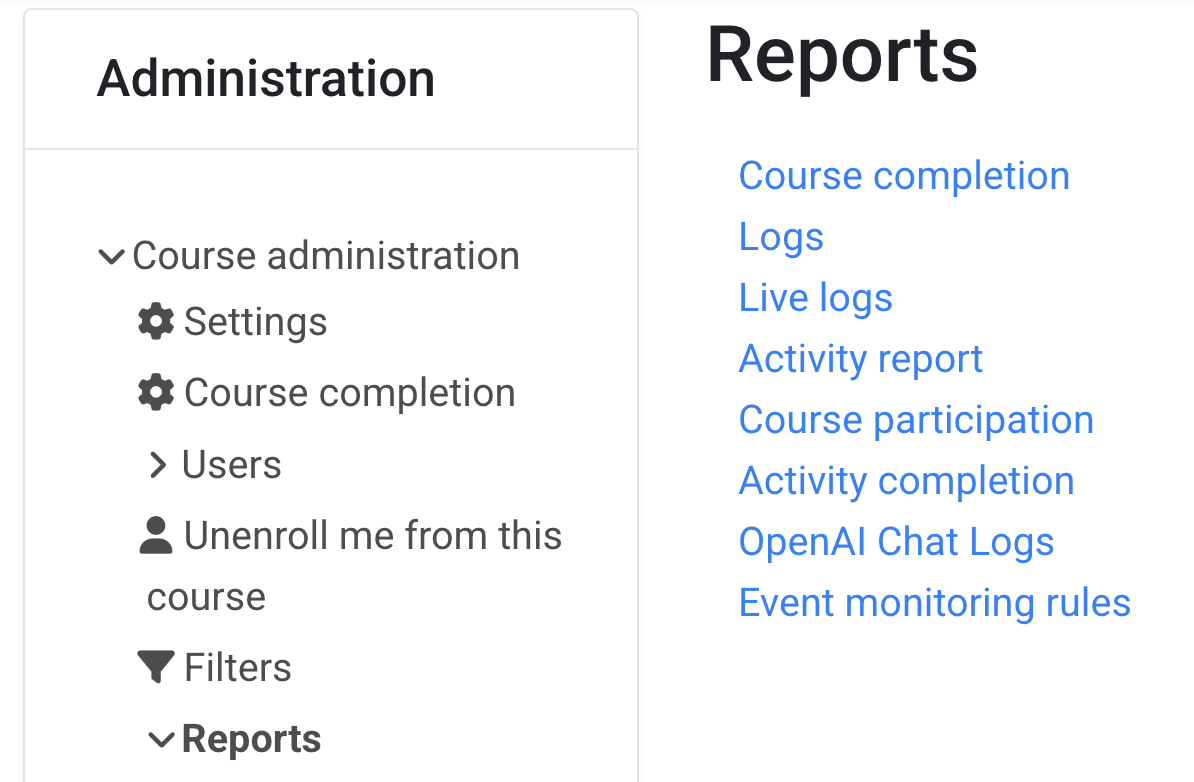The width and height of the screenshot is (1194, 782).
Task: Open the Live logs report
Action: (815, 297)
